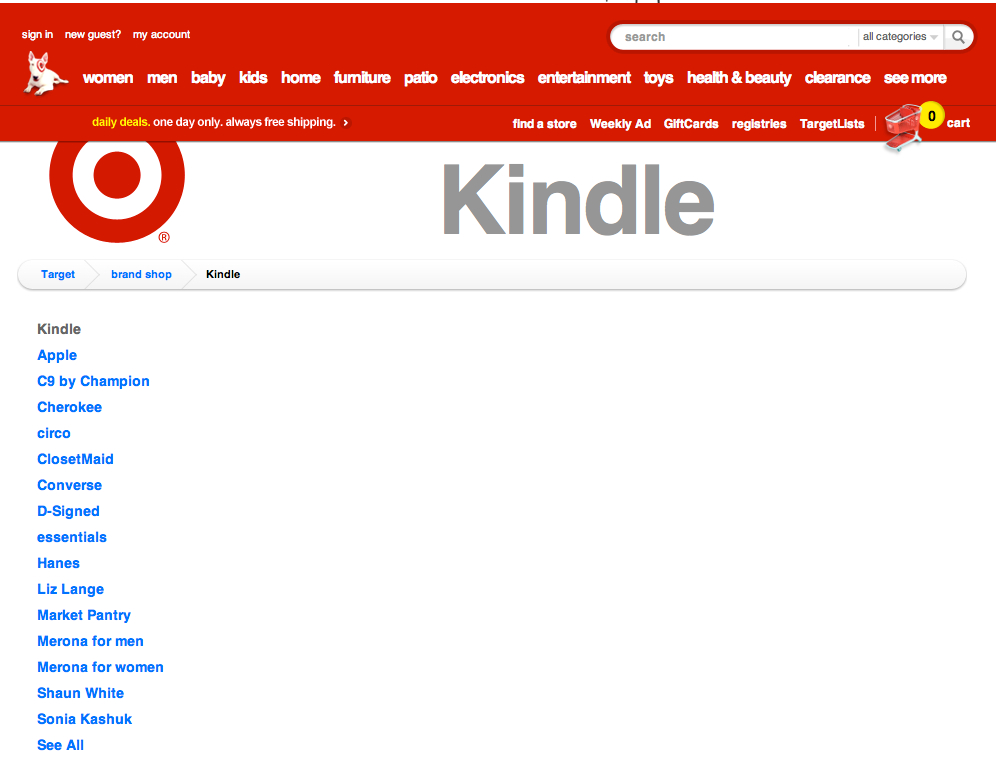Open TargetLists from the red bar

[x=831, y=124]
